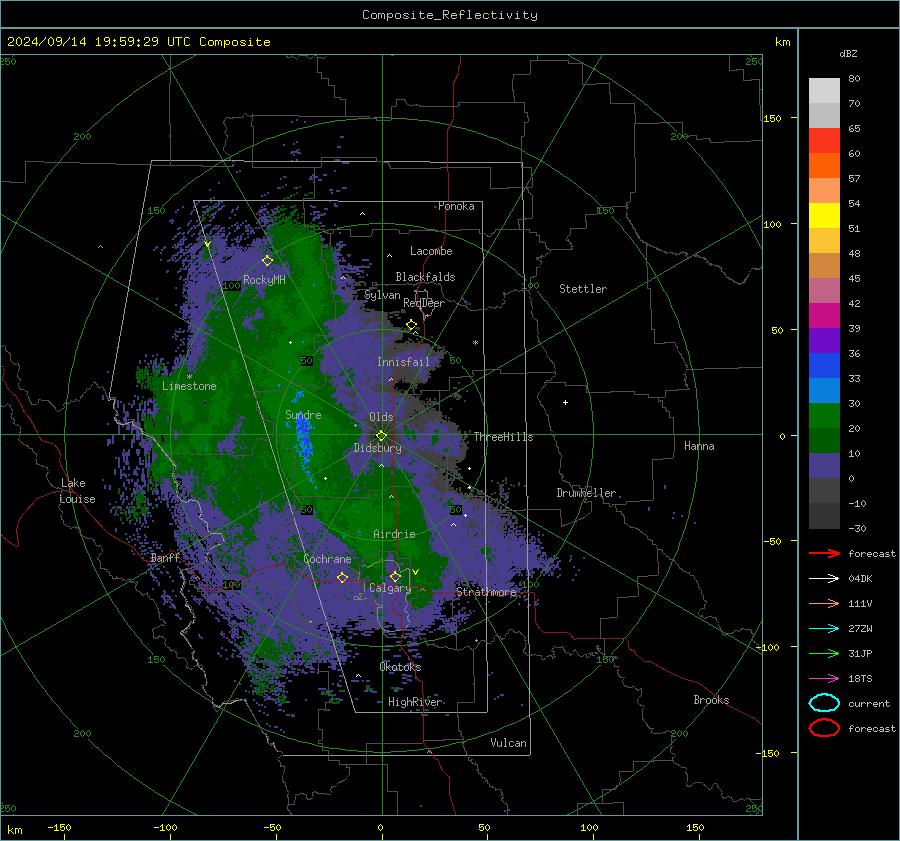The image size is (900, 841).
Task: Click the Cochrane city label
Action: click(x=327, y=559)
